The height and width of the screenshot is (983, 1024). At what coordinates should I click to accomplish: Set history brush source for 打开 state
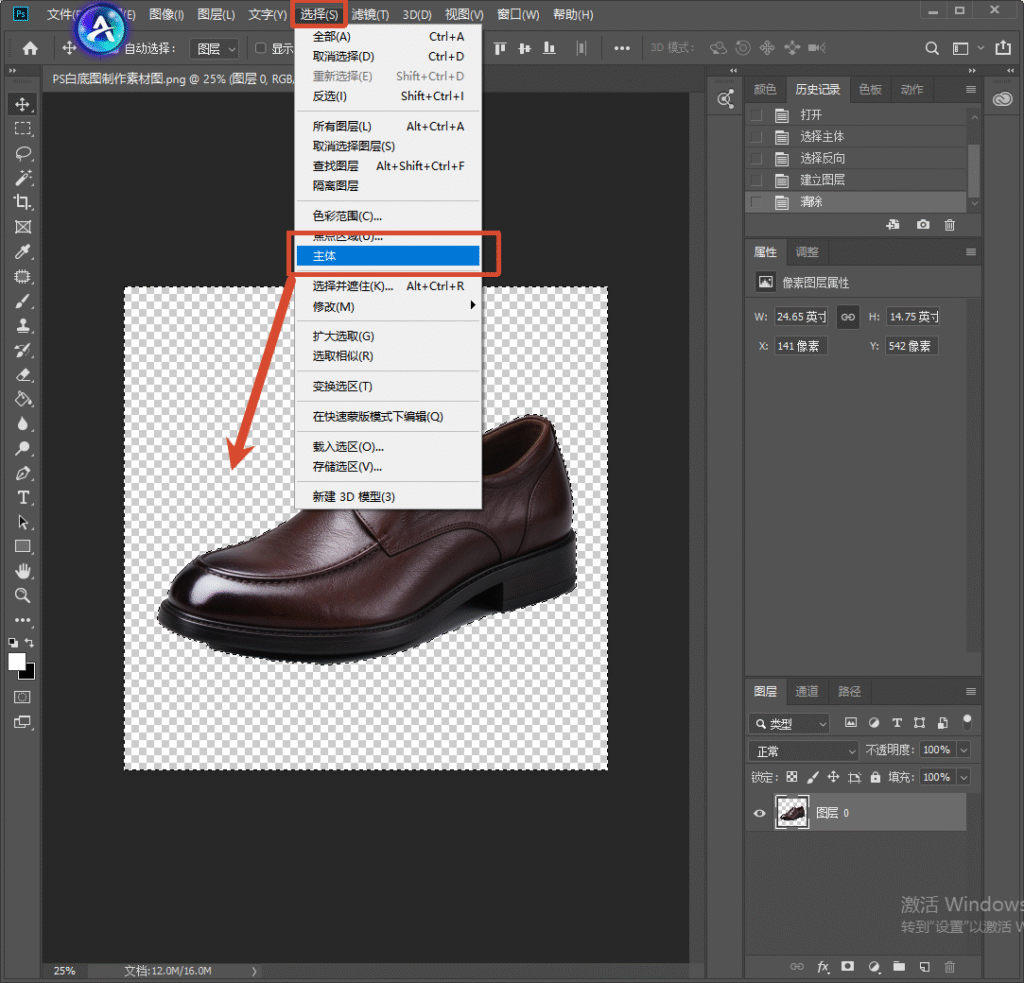point(756,116)
